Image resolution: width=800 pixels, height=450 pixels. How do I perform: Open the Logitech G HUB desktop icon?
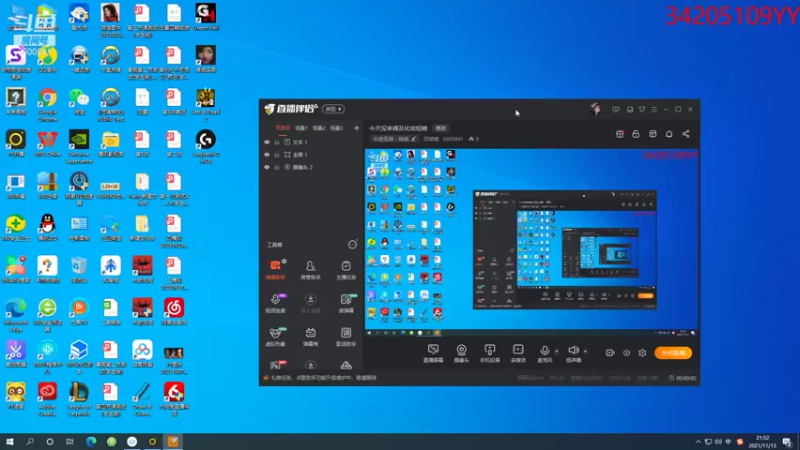point(206,146)
